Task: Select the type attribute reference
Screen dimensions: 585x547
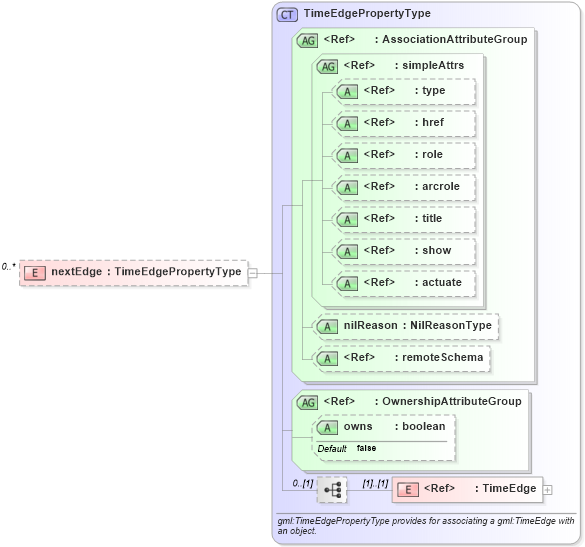Action: [404, 90]
